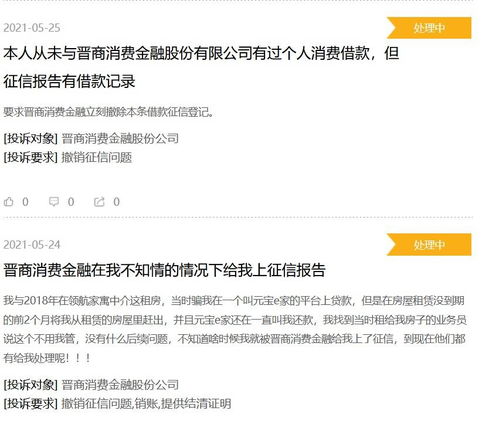This screenshot has height=431, width=499.
Task: Click the like count zero
Action: pyautogui.click(x=25, y=202)
